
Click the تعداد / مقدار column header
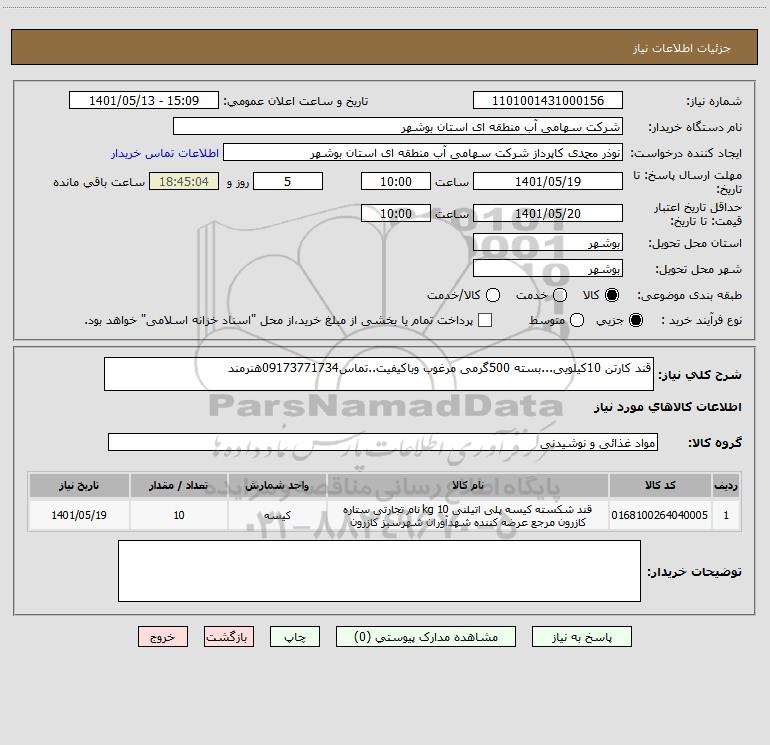point(178,486)
